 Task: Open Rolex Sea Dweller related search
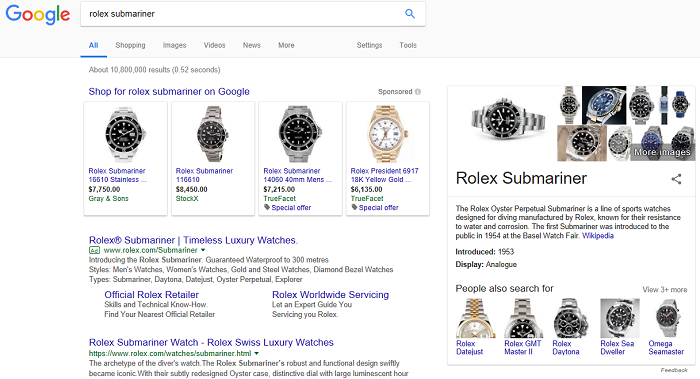617,348
